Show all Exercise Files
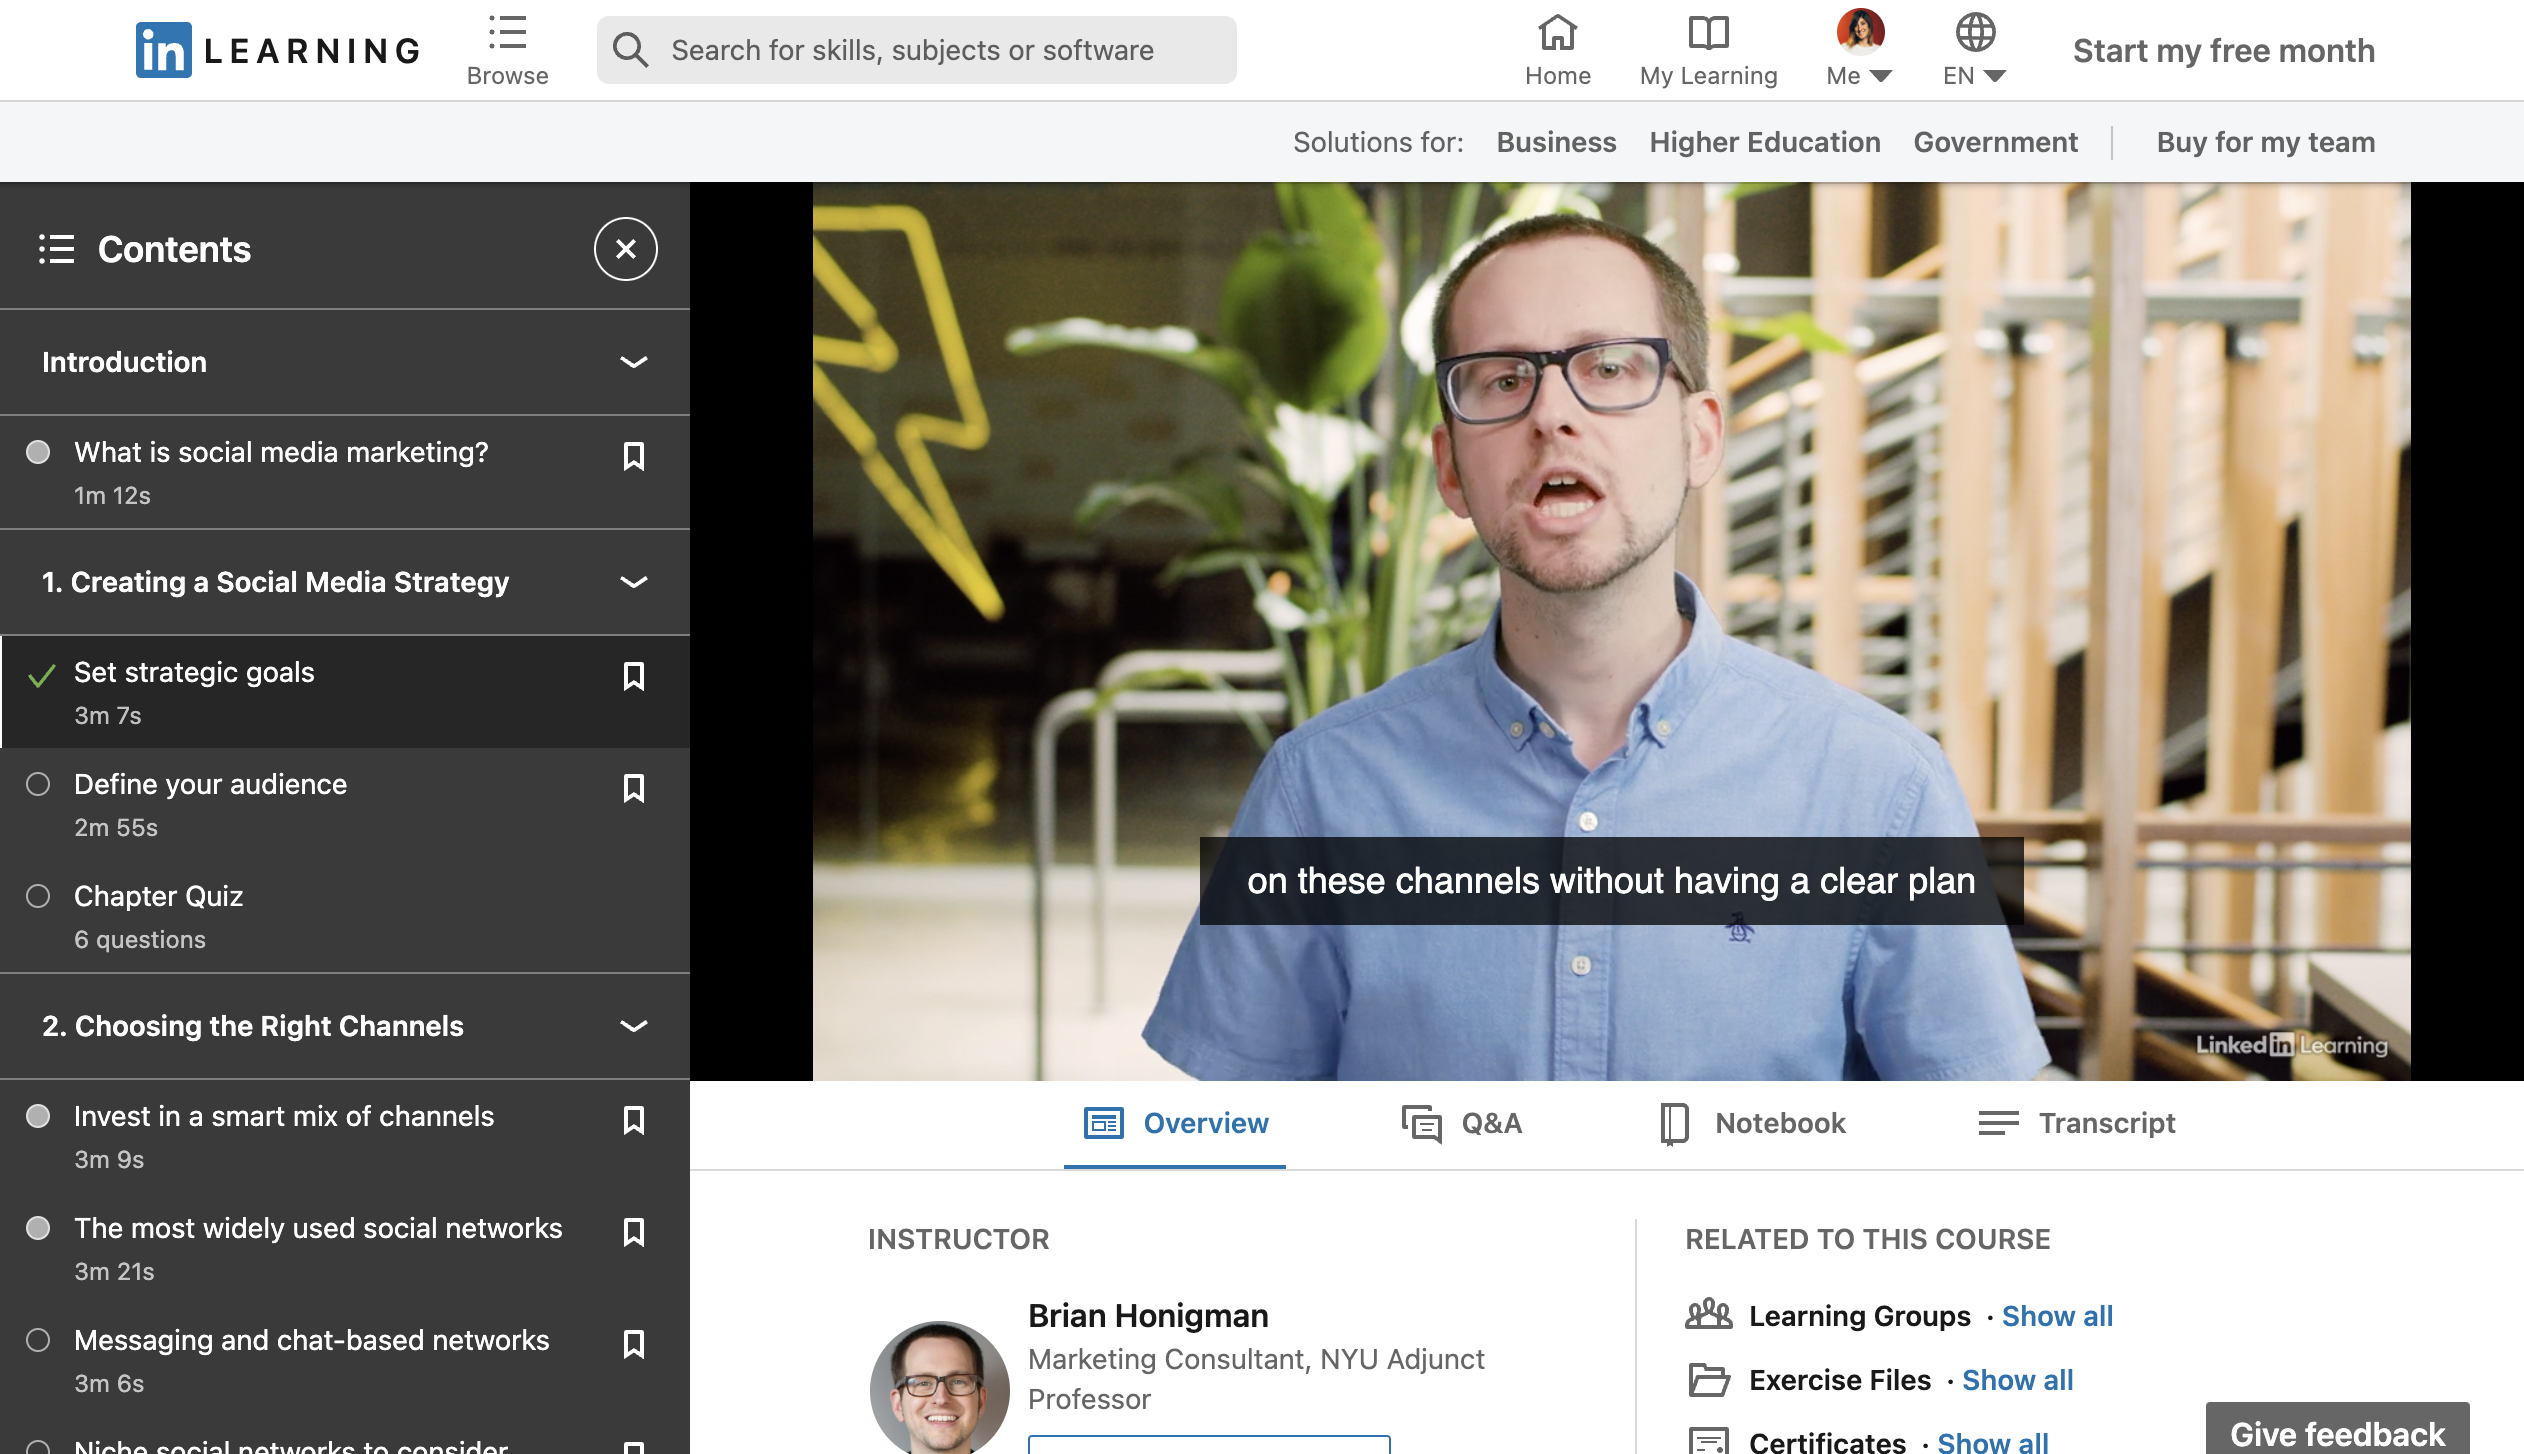The height and width of the screenshot is (1454, 2524). 2017,1380
